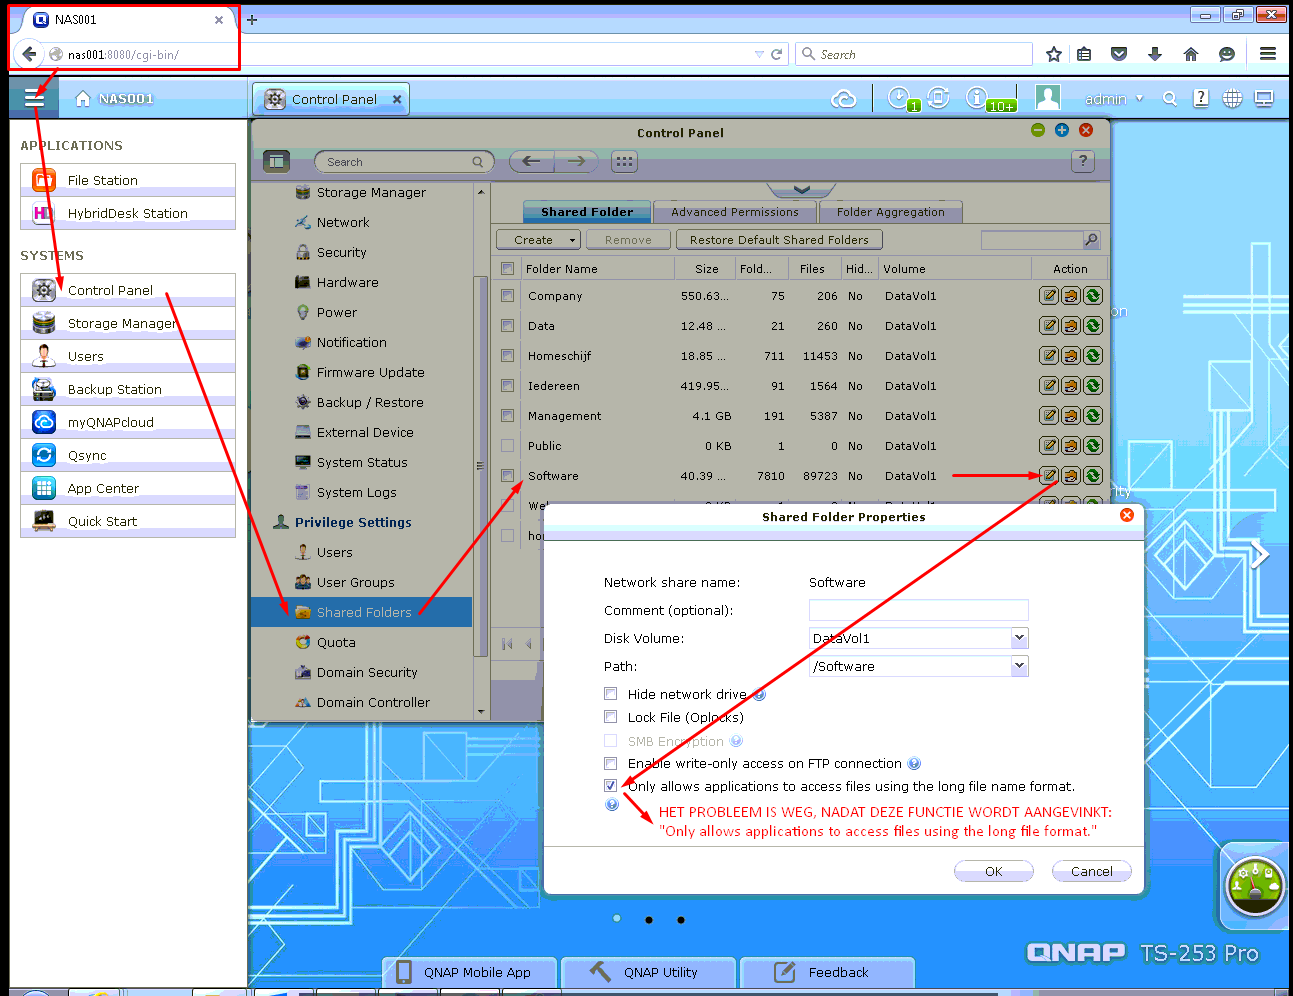The image size is (1293, 996).
Task: Refresh the Public folder row
Action: (1093, 446)
